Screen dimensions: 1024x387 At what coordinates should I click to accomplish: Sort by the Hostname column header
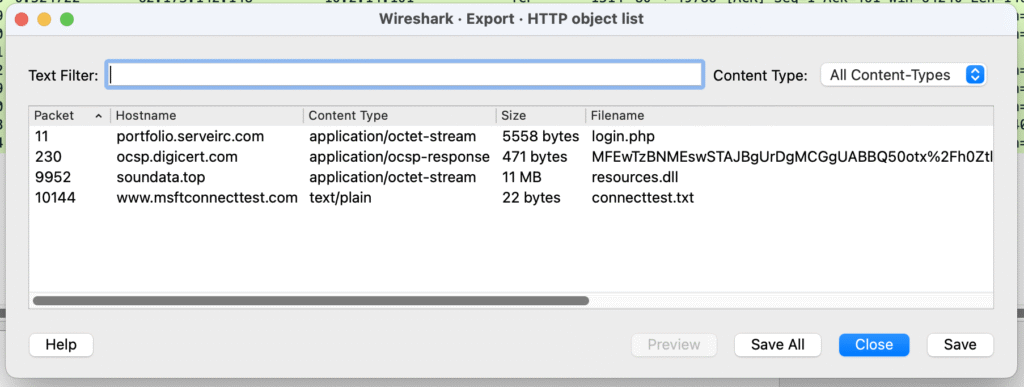pos(207,116)
